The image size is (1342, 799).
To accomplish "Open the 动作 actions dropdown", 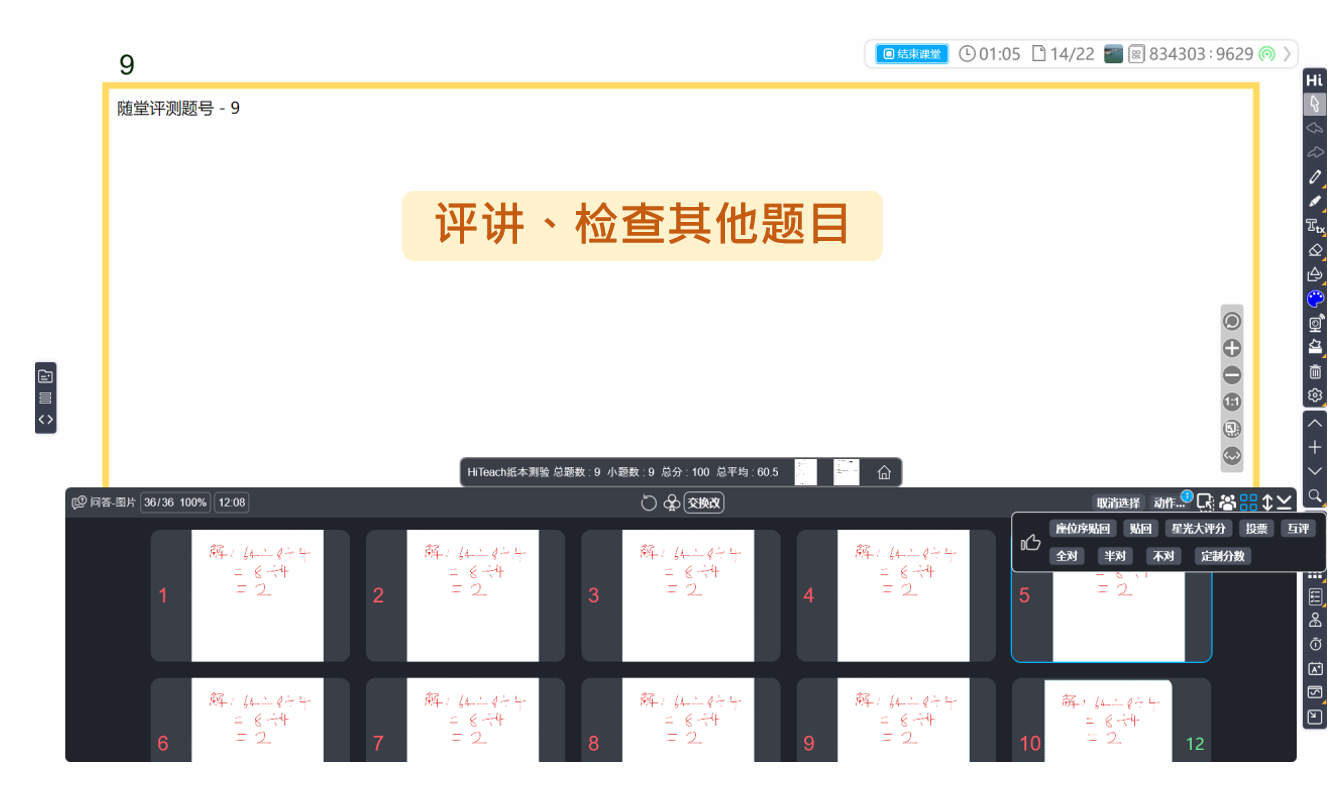I will [1167, 503].
